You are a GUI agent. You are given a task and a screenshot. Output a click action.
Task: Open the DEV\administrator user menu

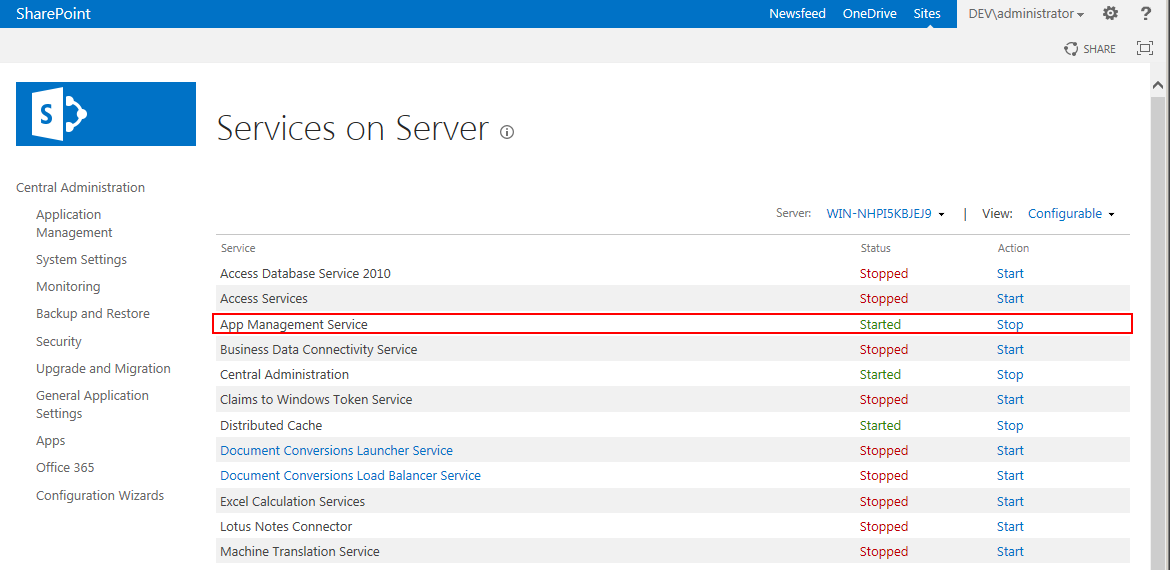click(1026, 13)
